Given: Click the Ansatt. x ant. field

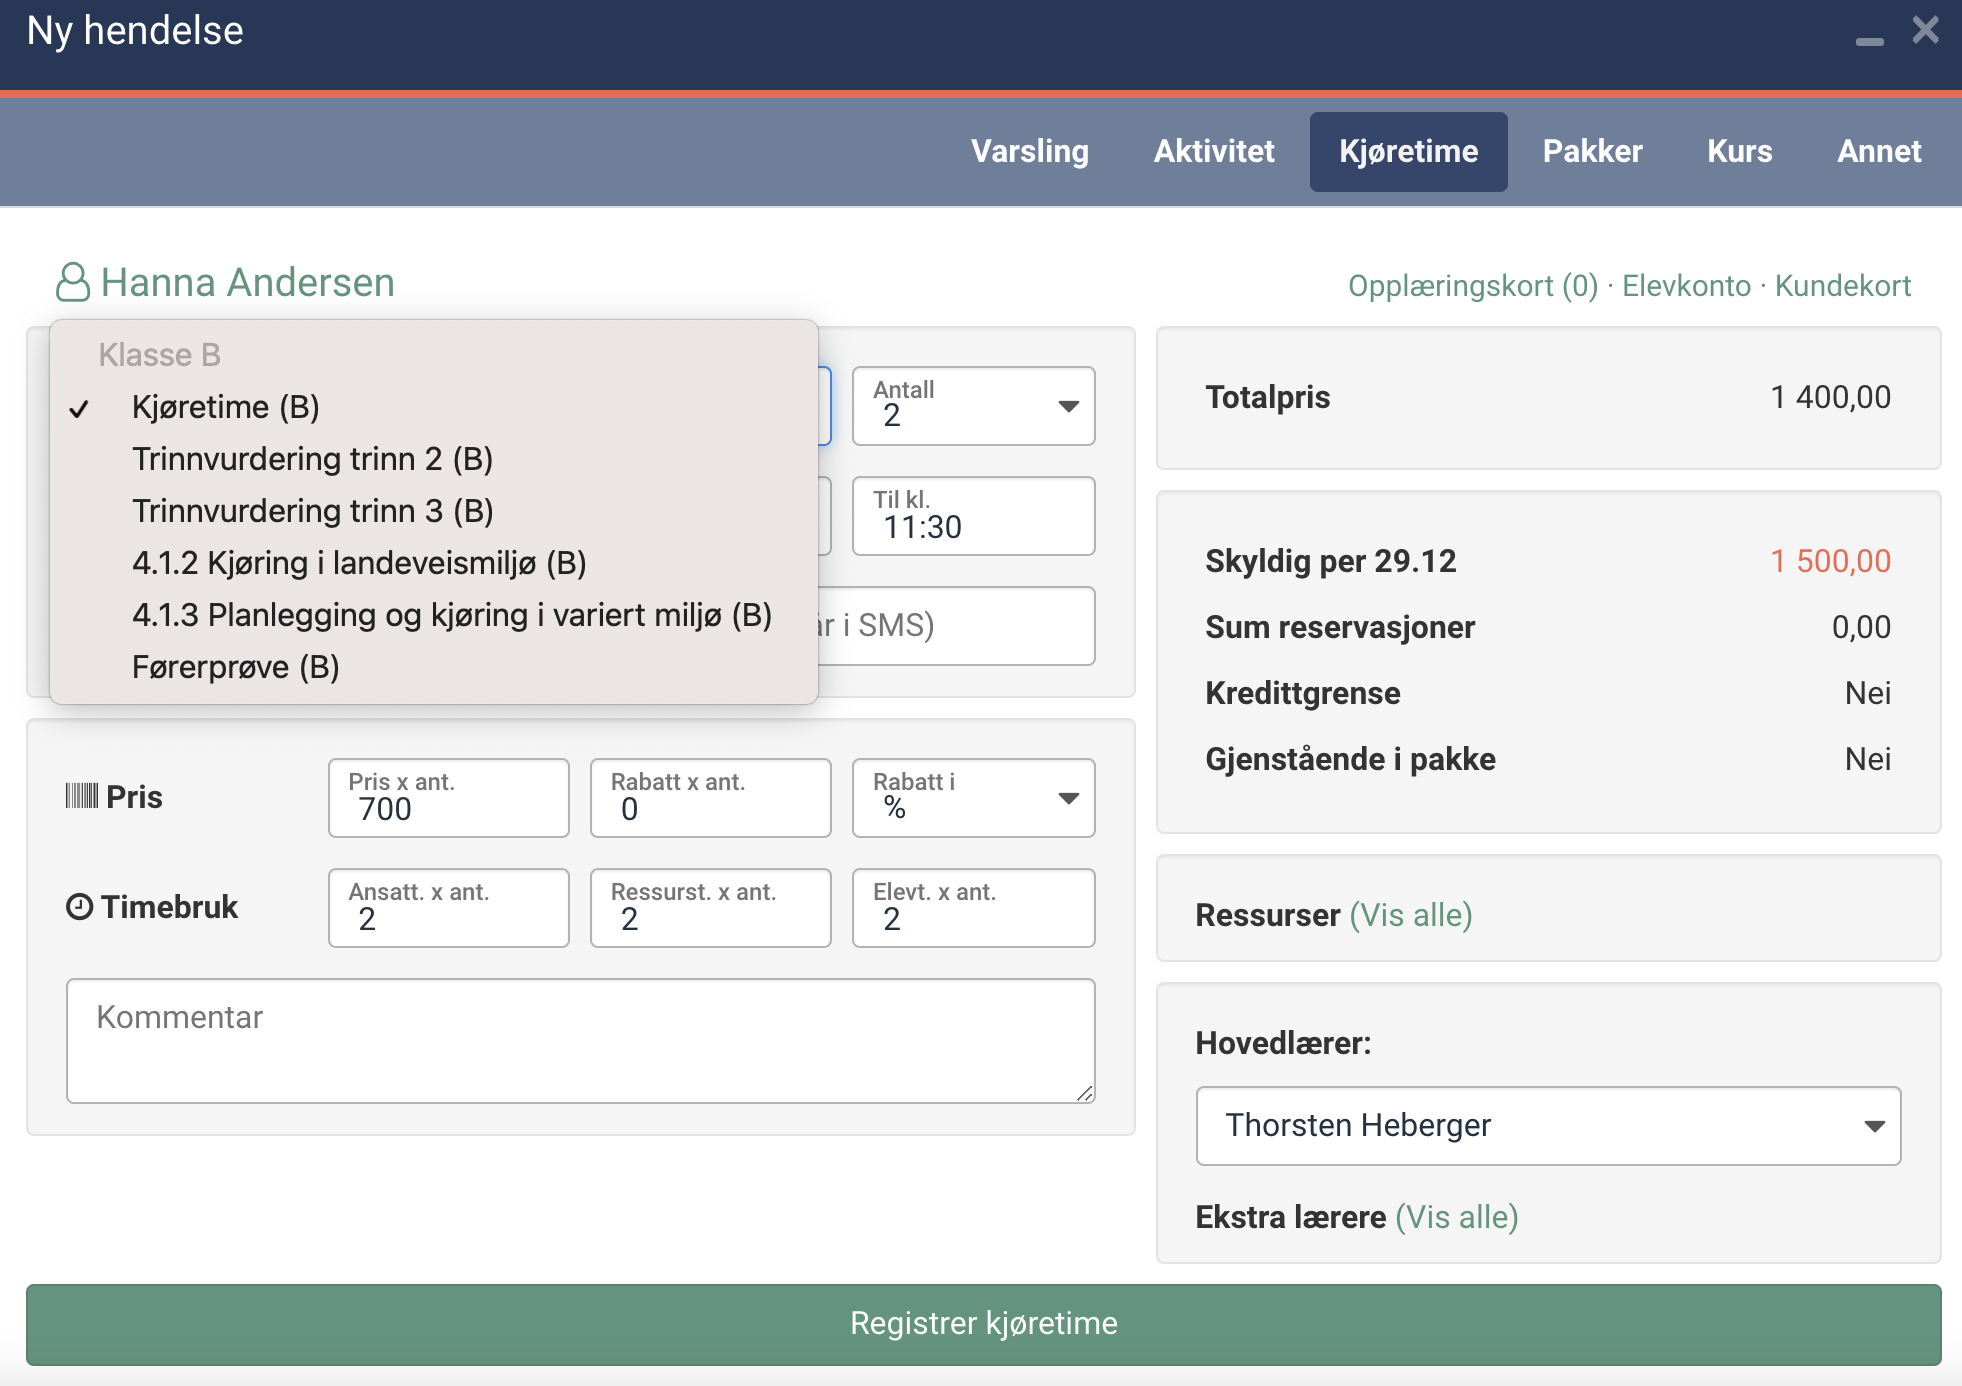Looking at the screenshot, I should click(449, 908).
